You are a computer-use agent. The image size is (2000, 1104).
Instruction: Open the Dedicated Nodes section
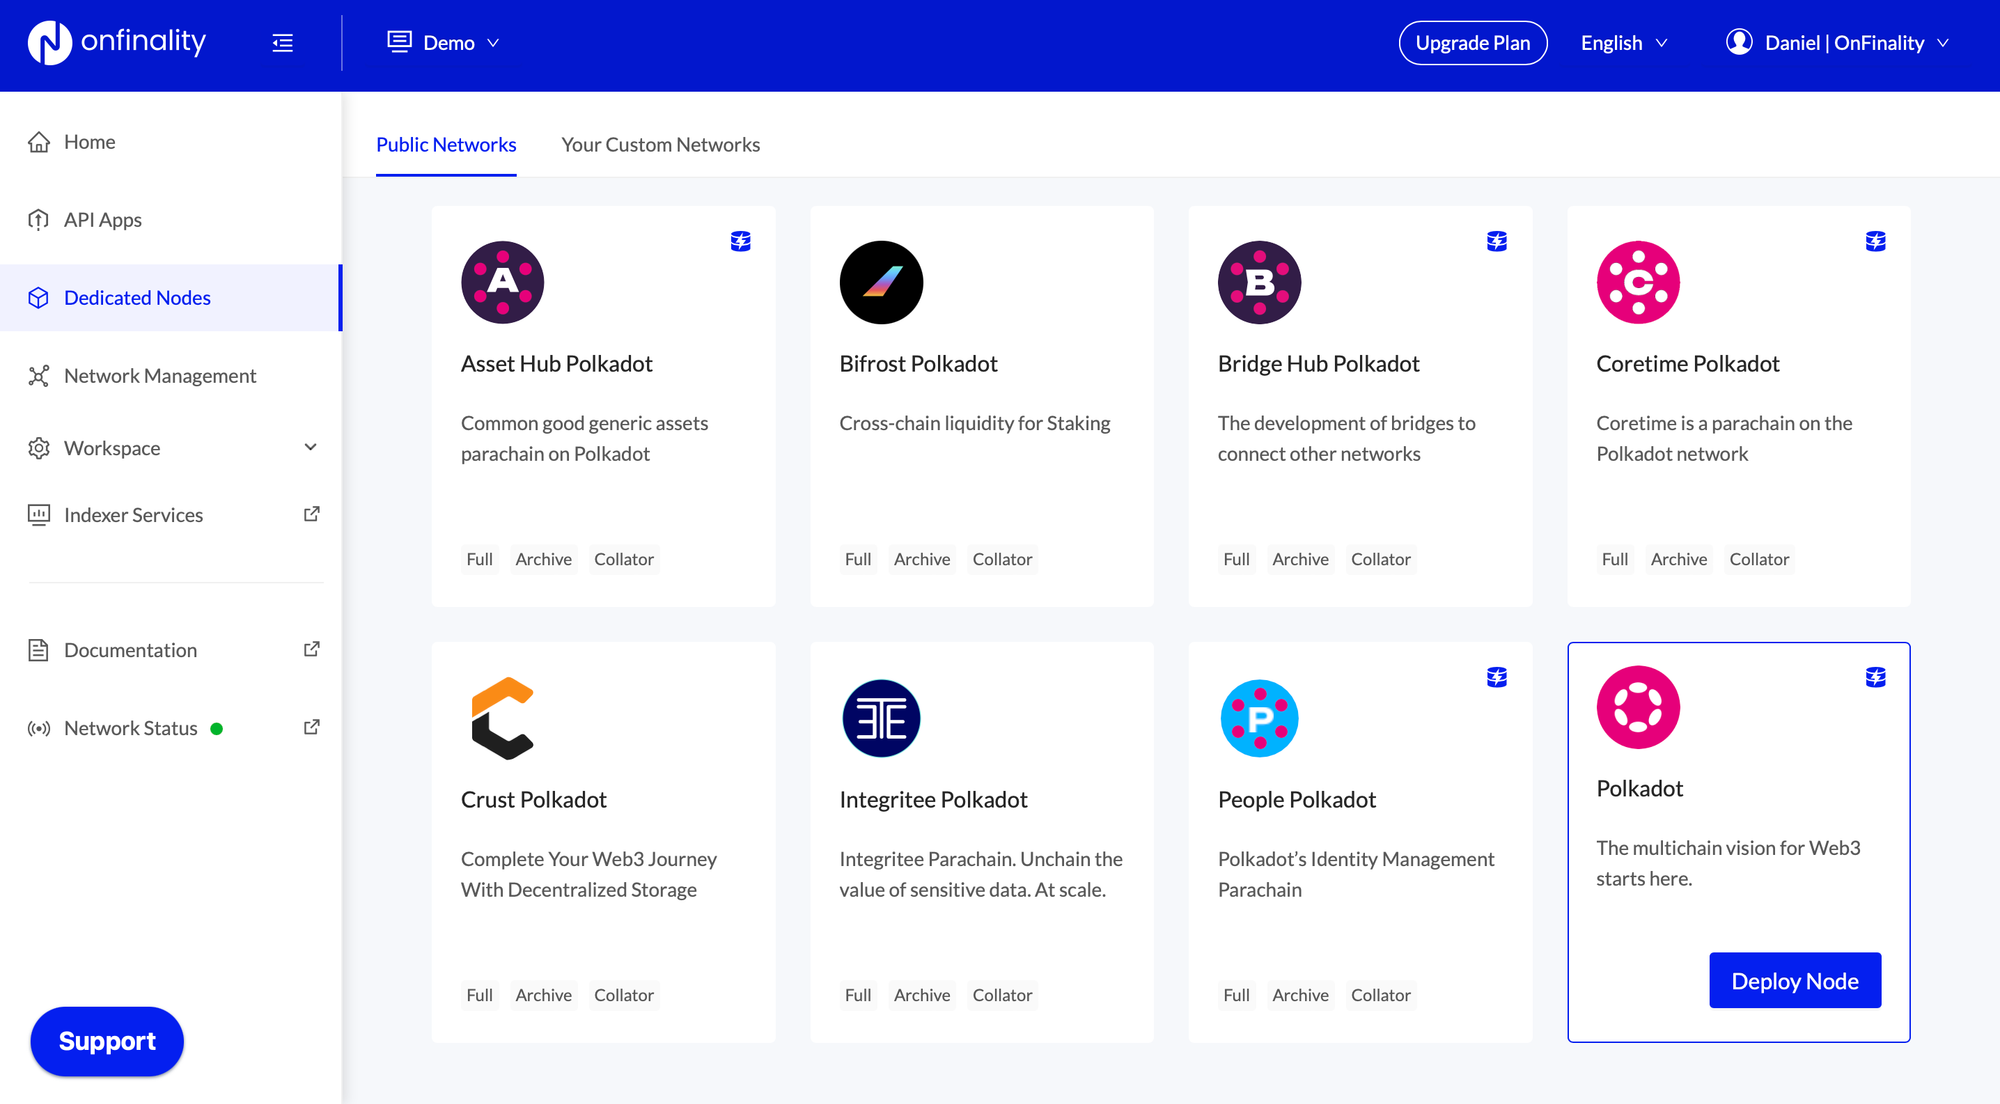click(x=137, y=297)
